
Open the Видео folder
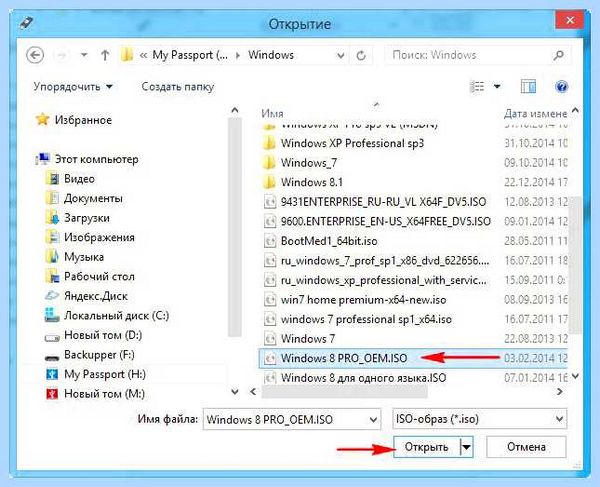point(79,179)
